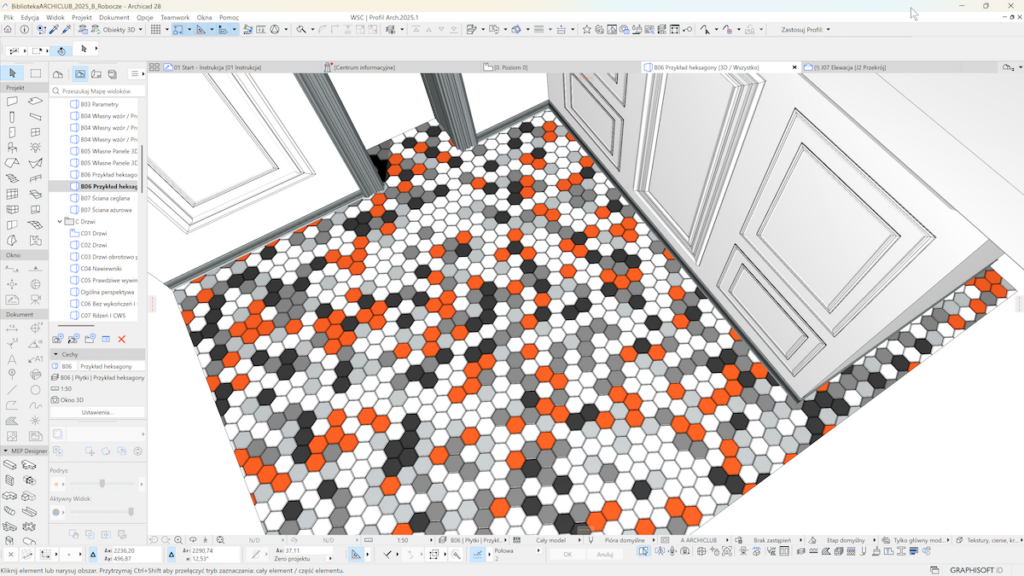Switch Navigator to Layout Book
The image size is (1024, 576).
coord(96,74)
